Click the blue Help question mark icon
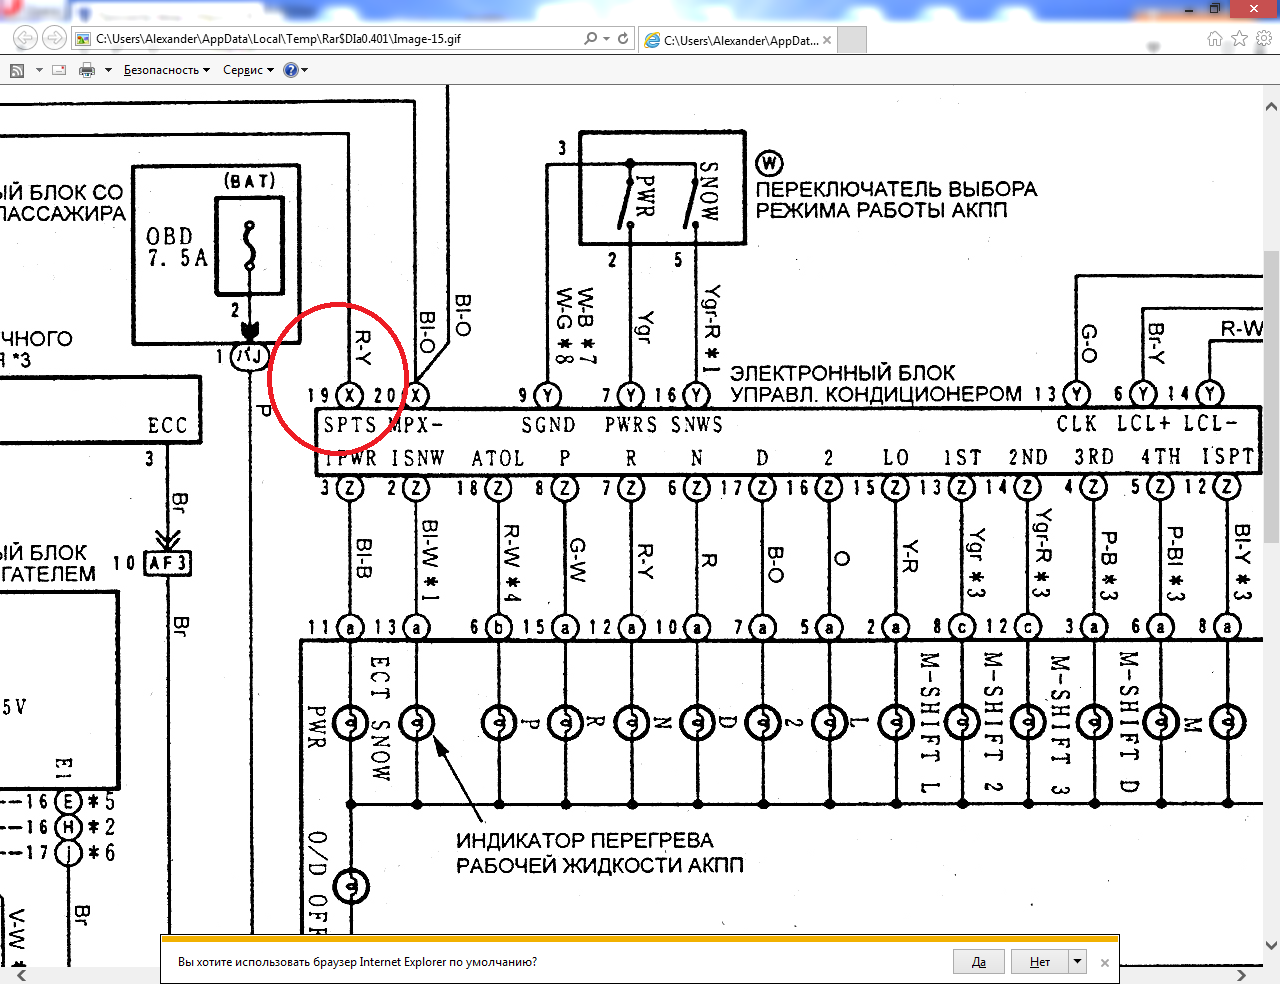 pos(291,70)
